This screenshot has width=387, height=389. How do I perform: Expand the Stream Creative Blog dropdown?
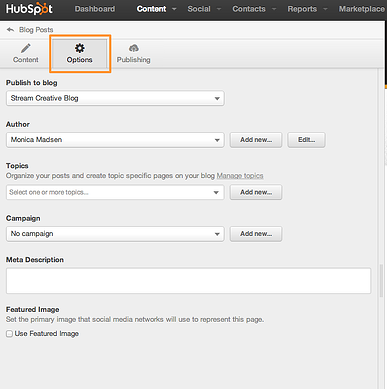(115, 98)
